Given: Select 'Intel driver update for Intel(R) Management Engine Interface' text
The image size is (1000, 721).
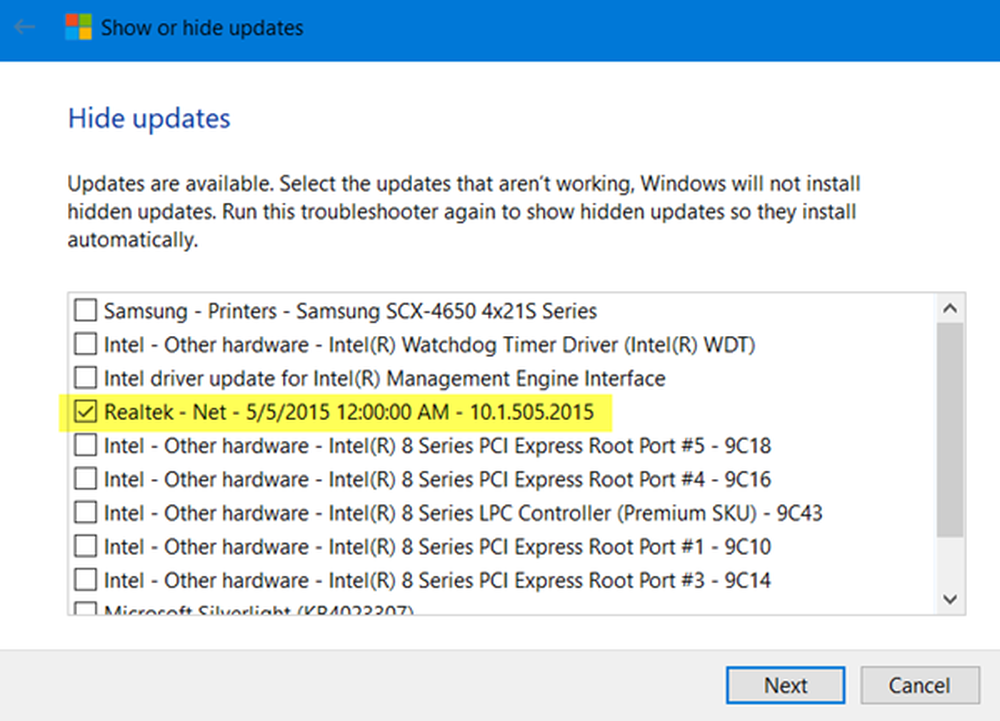Looking at the screenshot, I should (385, 379).
